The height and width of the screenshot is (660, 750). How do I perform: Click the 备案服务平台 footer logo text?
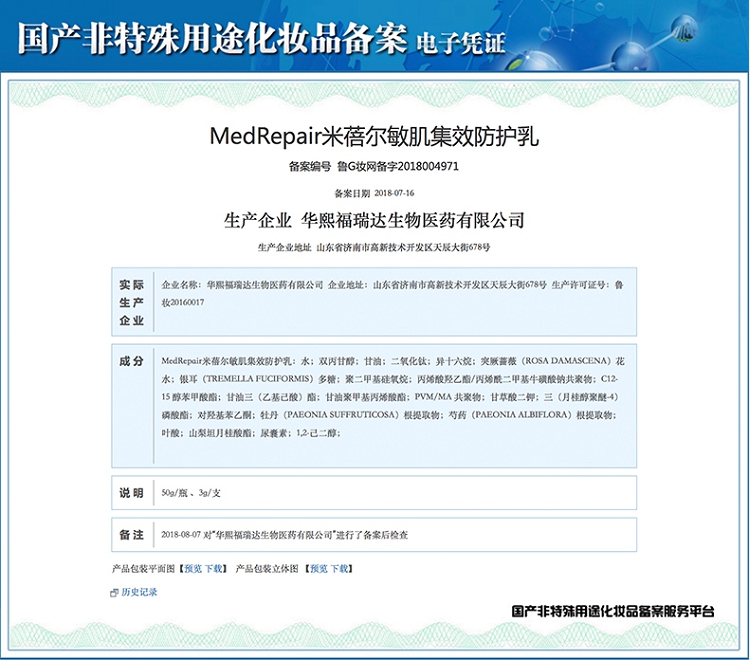point(612,611)
